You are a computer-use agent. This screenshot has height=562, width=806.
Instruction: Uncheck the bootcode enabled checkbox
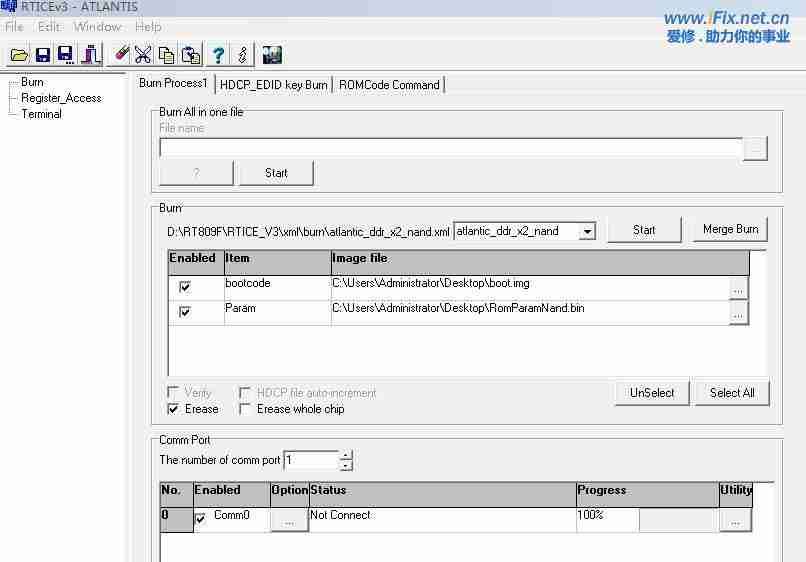click(x=185, y=287)
